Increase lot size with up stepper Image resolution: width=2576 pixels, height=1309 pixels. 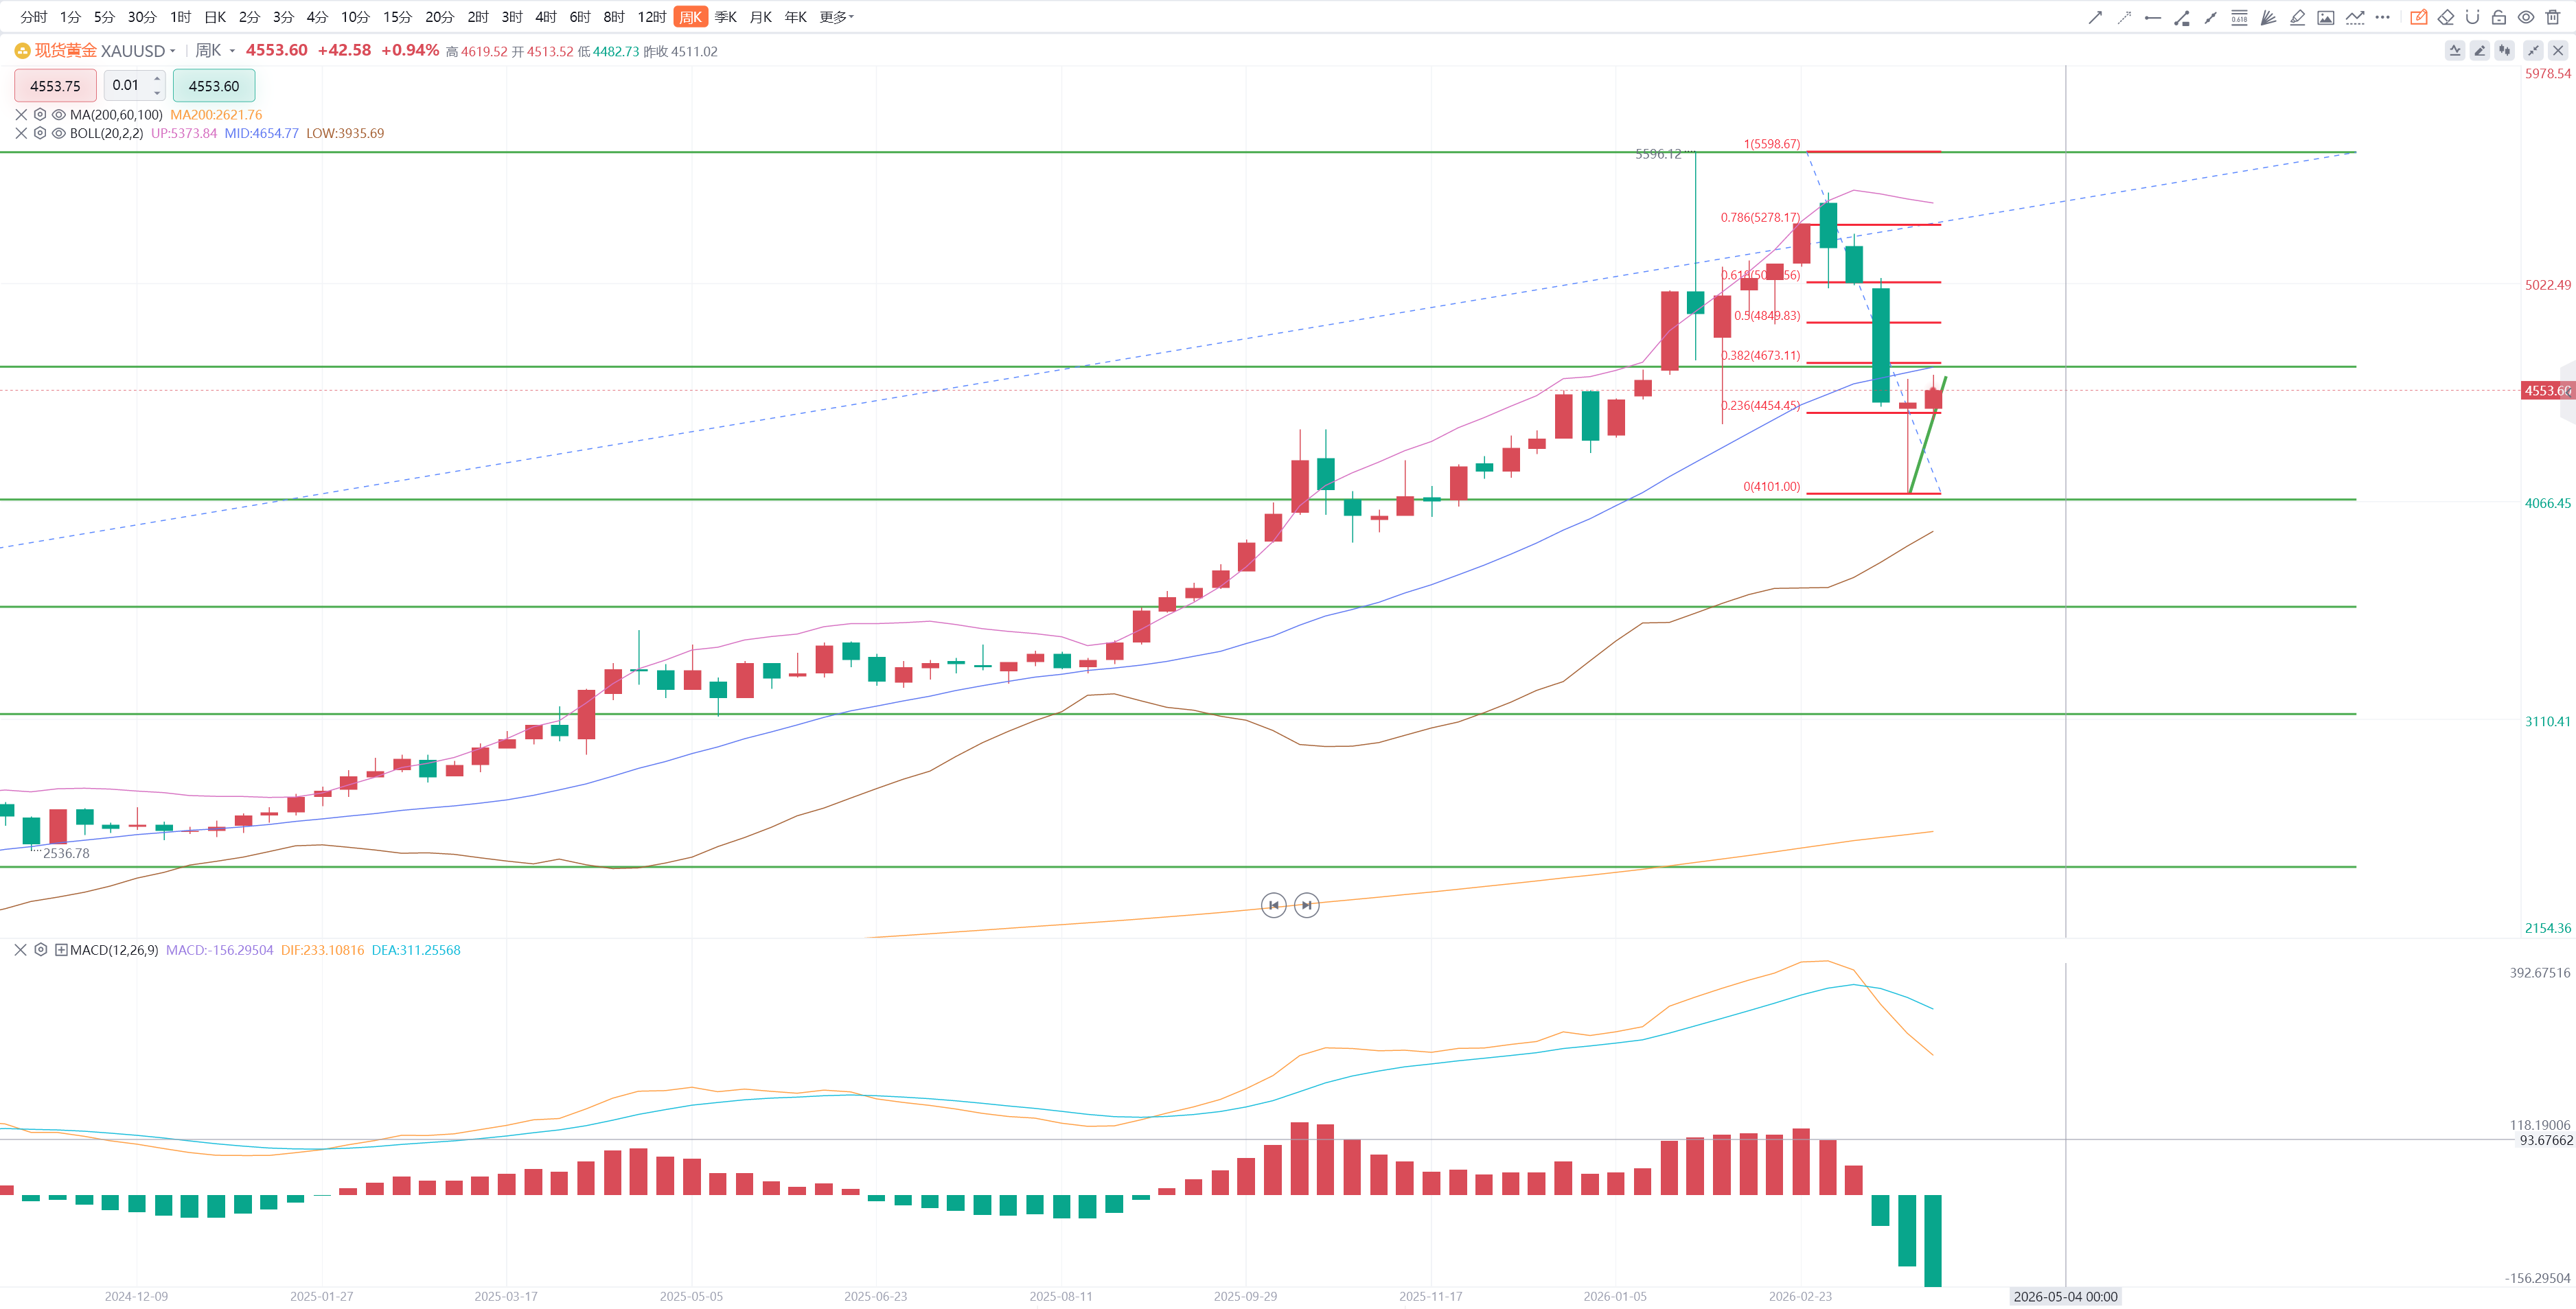(157, 79)
